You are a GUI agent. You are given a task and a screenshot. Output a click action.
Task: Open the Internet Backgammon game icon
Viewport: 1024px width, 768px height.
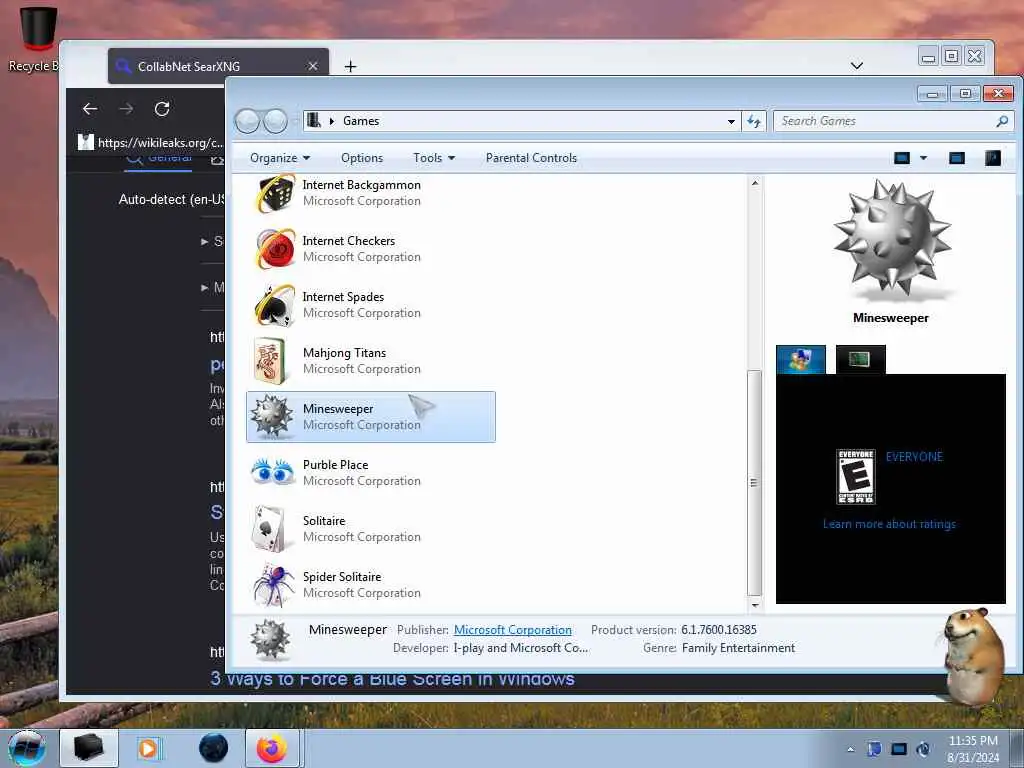tap(275, 193)
